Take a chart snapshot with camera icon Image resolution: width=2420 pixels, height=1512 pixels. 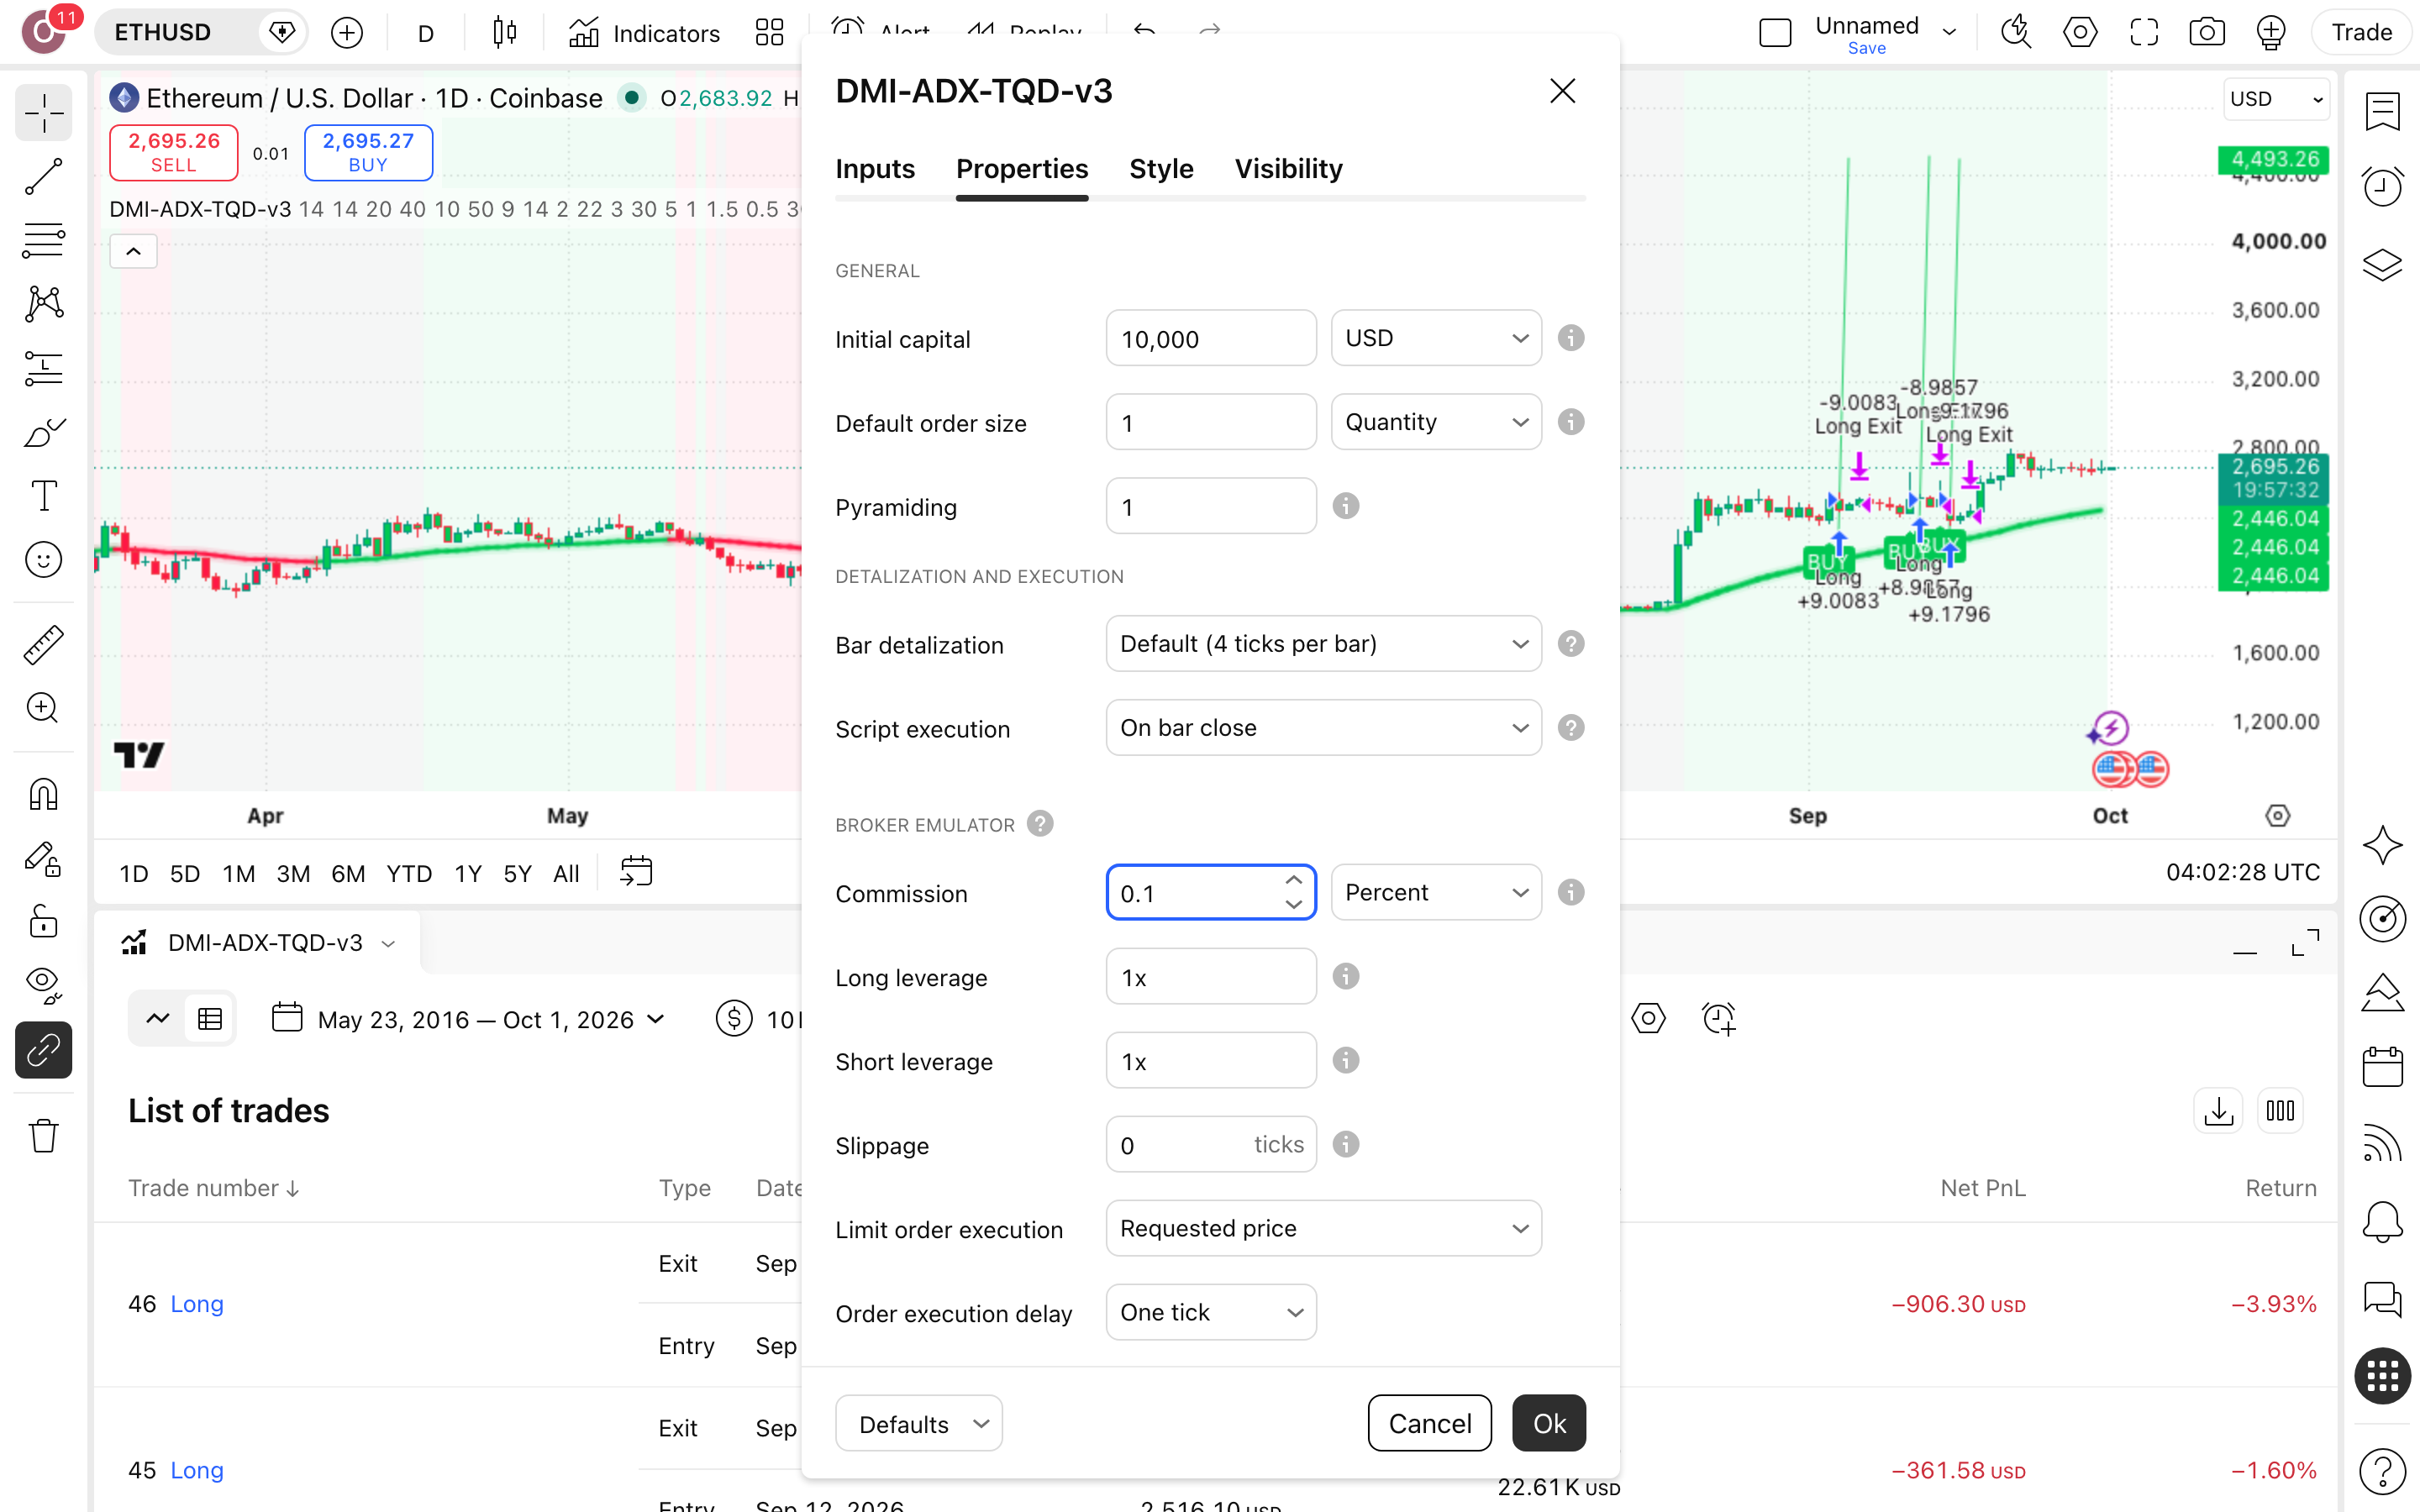(2207, 33)
